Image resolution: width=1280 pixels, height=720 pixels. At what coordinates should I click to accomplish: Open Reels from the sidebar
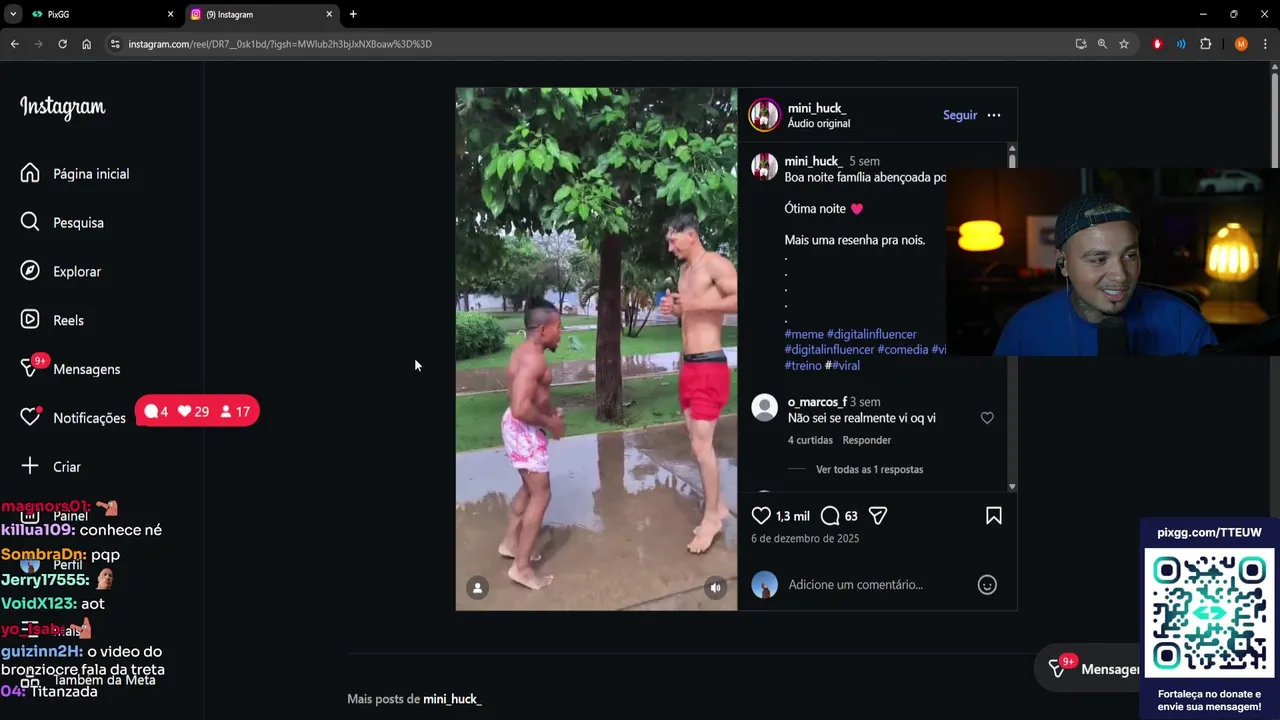pyautogui.click(x=68, y=320)
